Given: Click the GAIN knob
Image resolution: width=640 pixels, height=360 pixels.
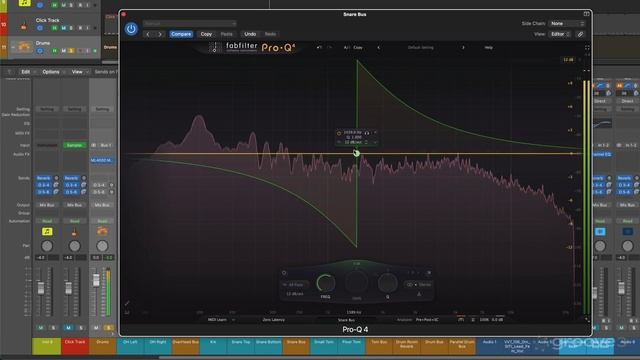Looking at the screenshot, I should point(356,283).
